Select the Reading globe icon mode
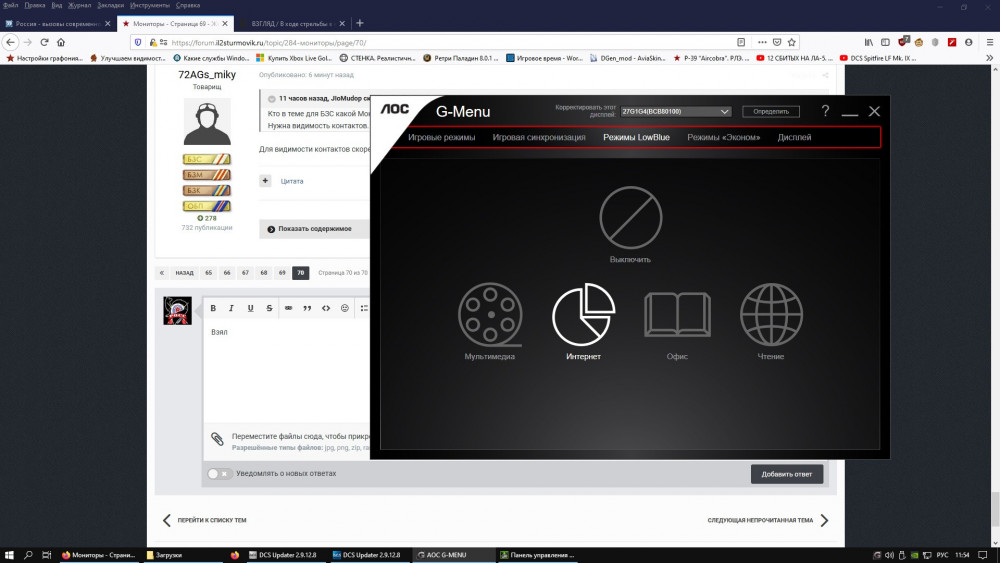The height and width of the screenshot is (563, 1000). (771, 314)
